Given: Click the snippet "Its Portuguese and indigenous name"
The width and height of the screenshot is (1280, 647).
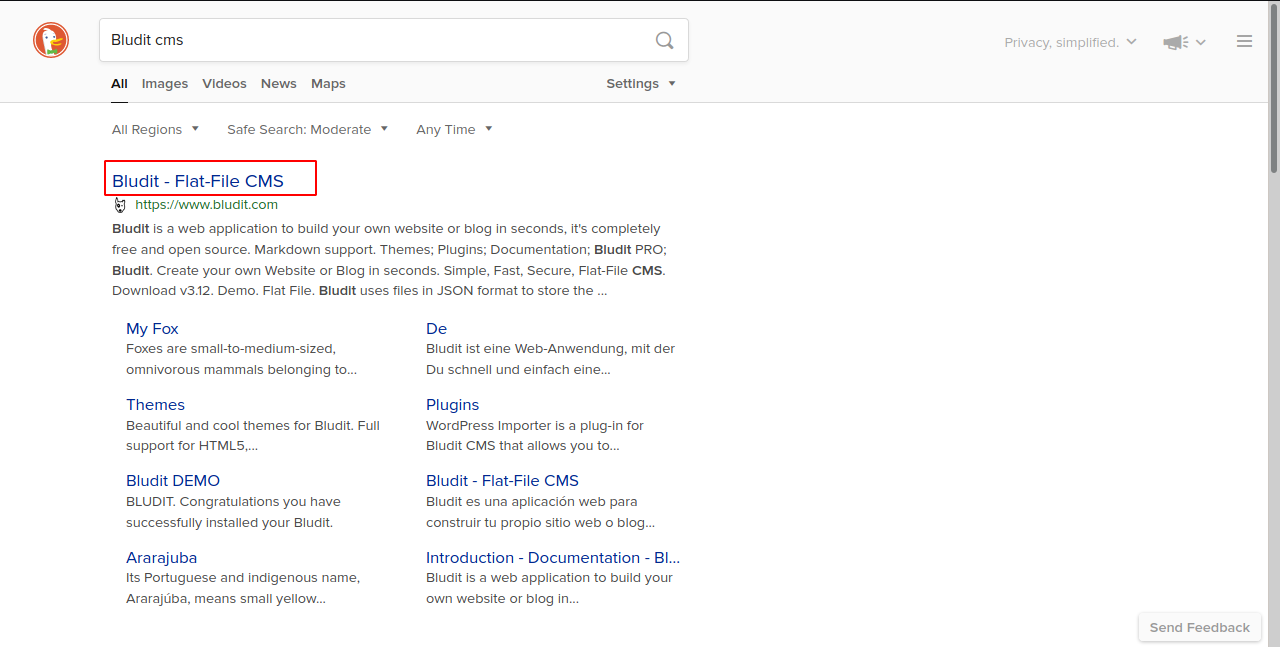Looking at the screenshot, I should (x=243, y=588).
